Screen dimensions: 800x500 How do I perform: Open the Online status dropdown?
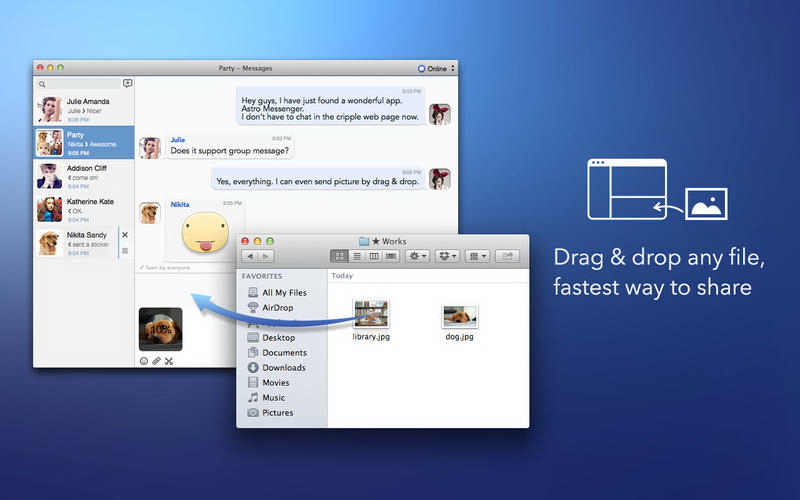click(436, 68)
